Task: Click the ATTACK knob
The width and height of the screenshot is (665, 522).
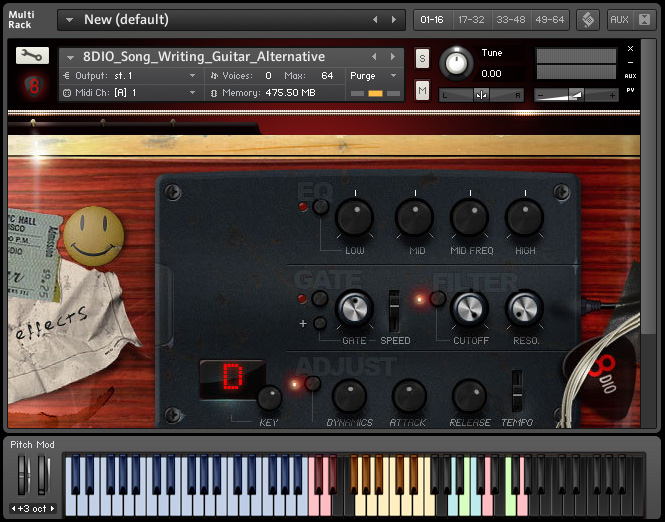Action: pos(409,396)
